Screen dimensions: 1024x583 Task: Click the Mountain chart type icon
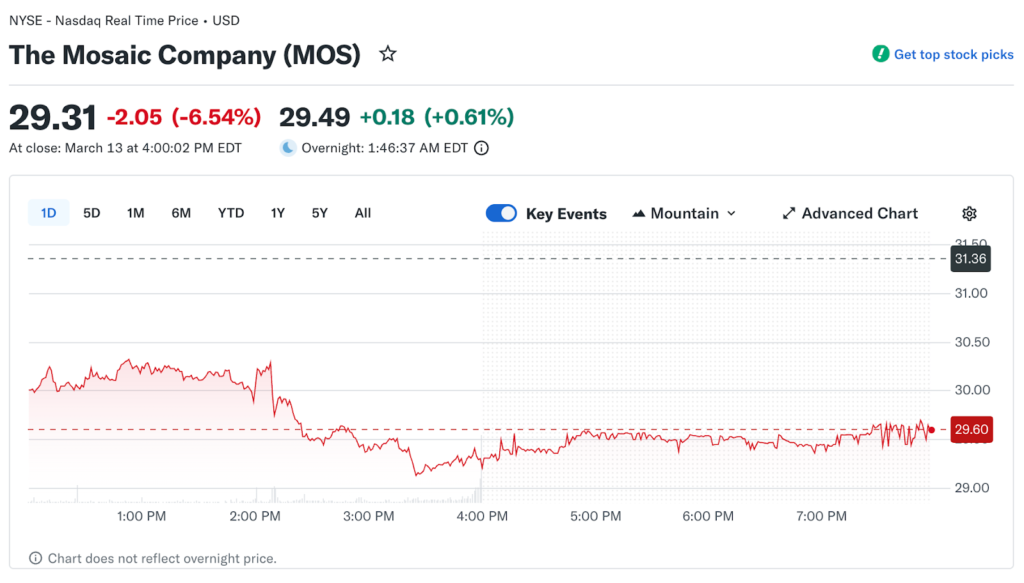pyautogui.click(x=639, y=213)
